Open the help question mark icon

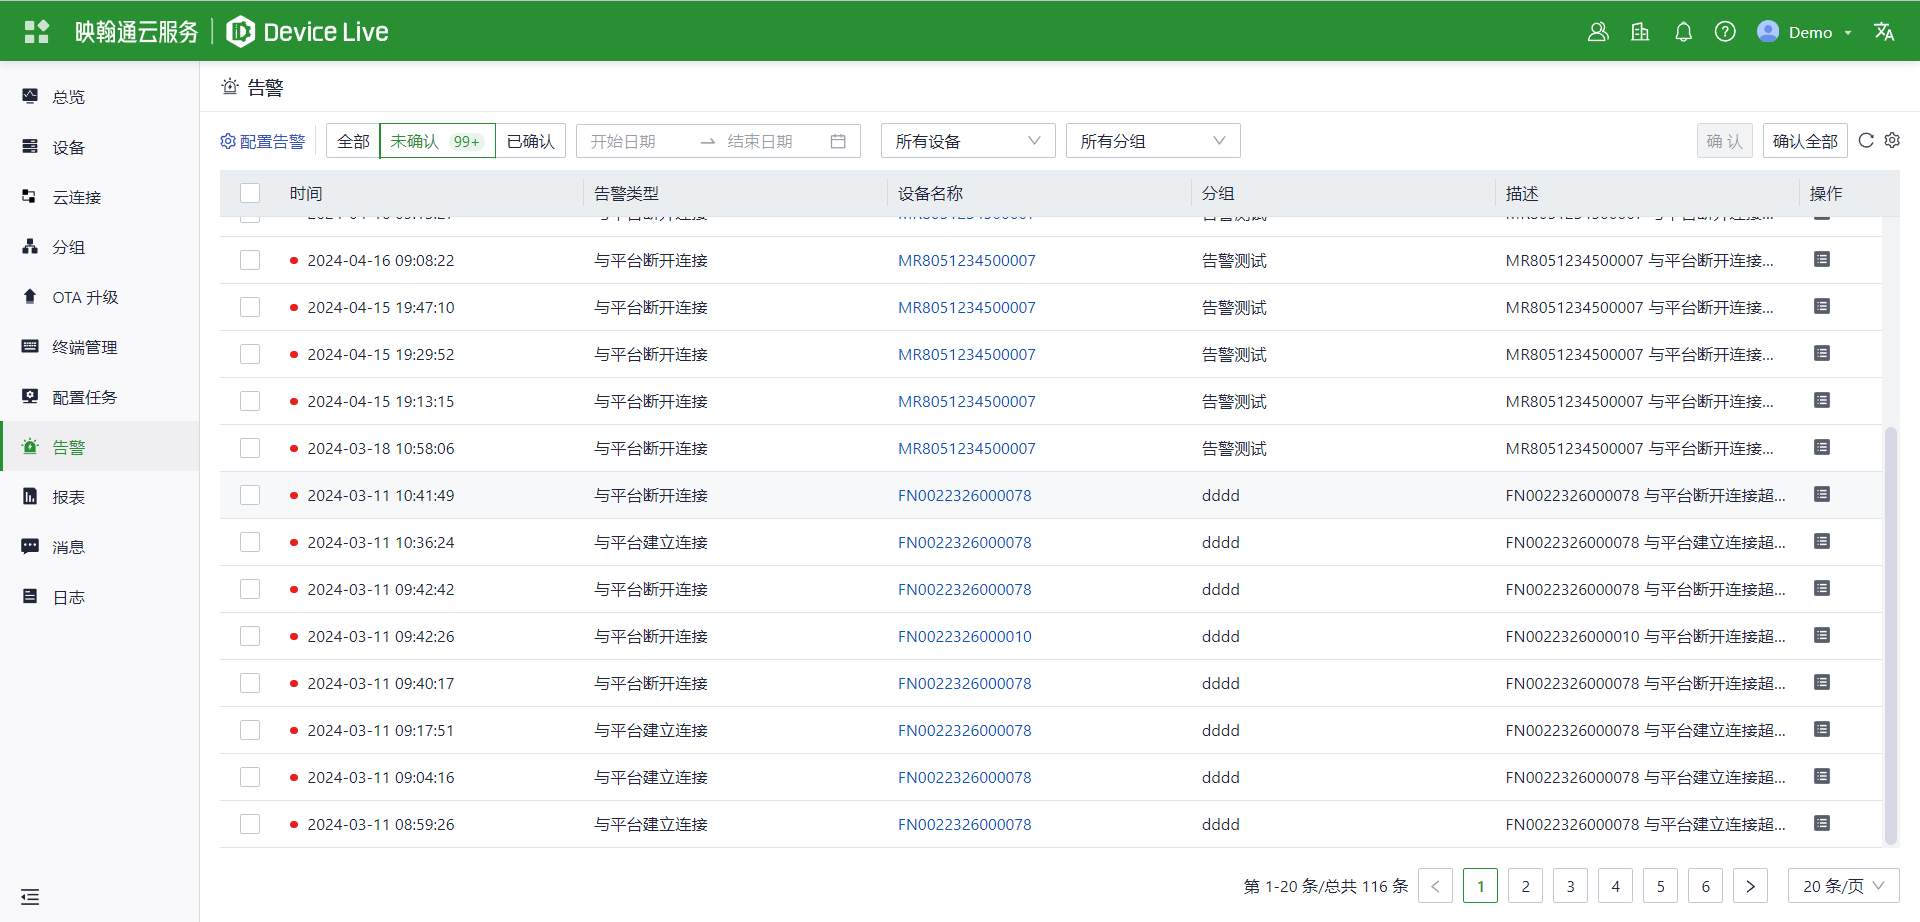tap(1725, 32)
